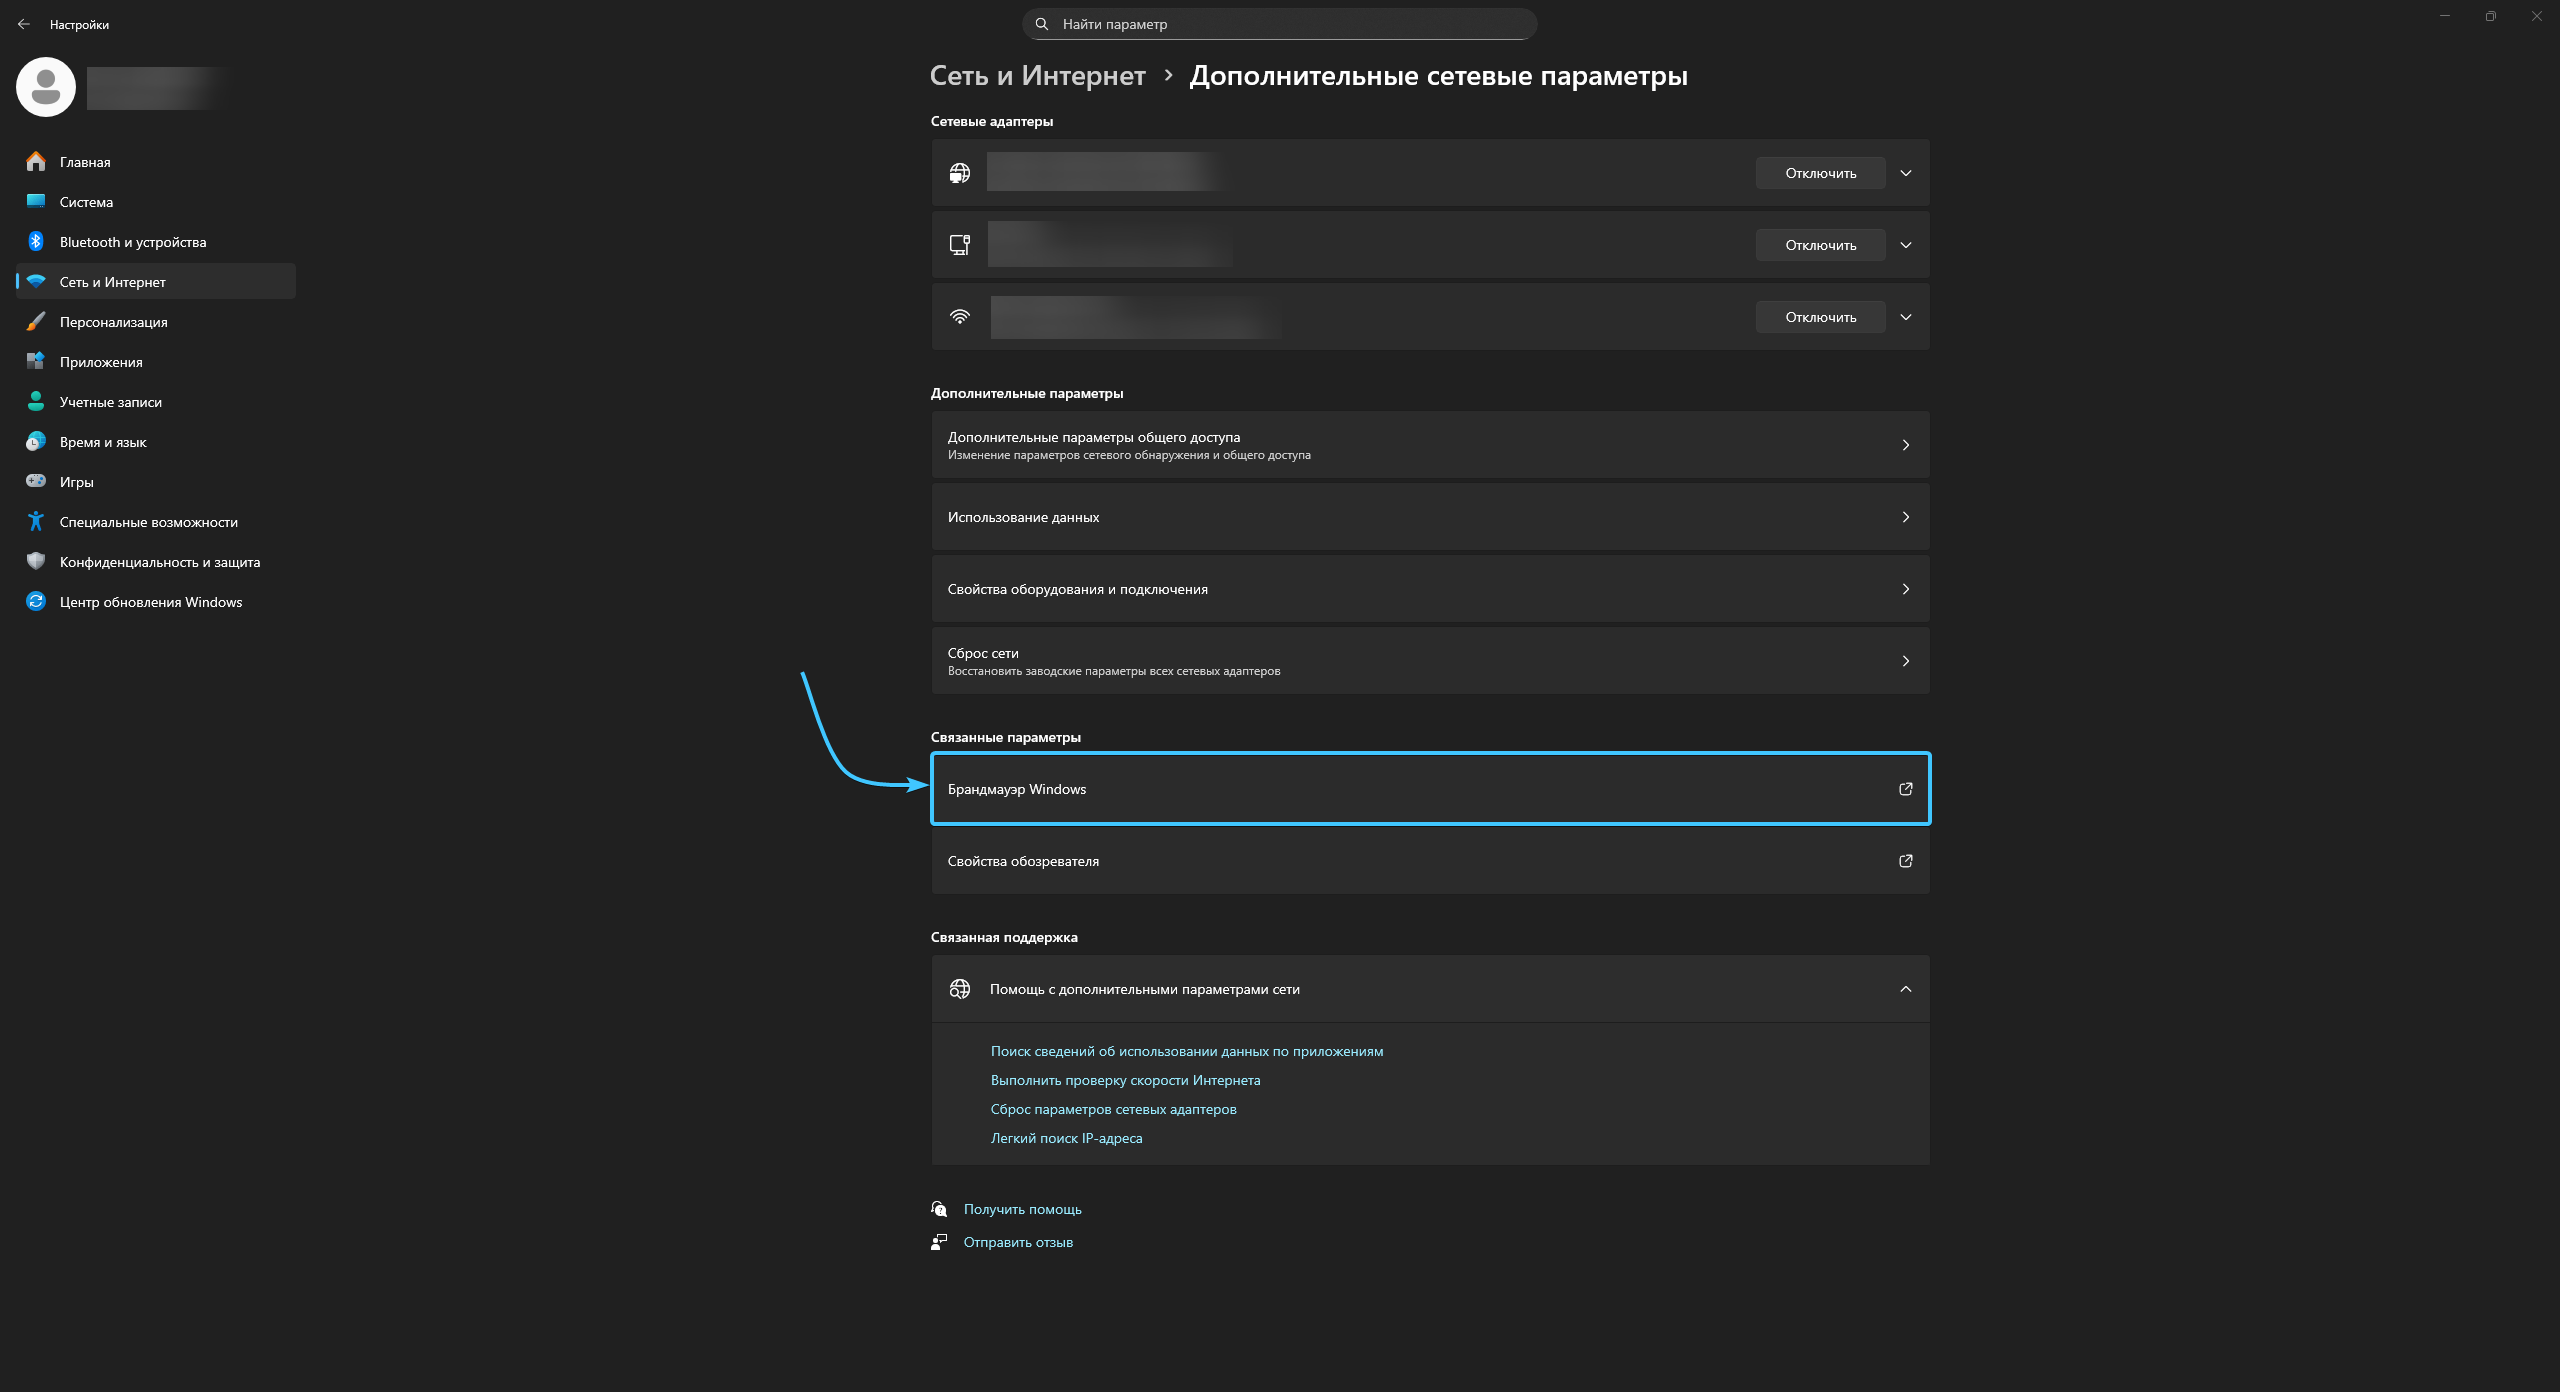Select Игры in the sidebar

click(x=76, y=482)
